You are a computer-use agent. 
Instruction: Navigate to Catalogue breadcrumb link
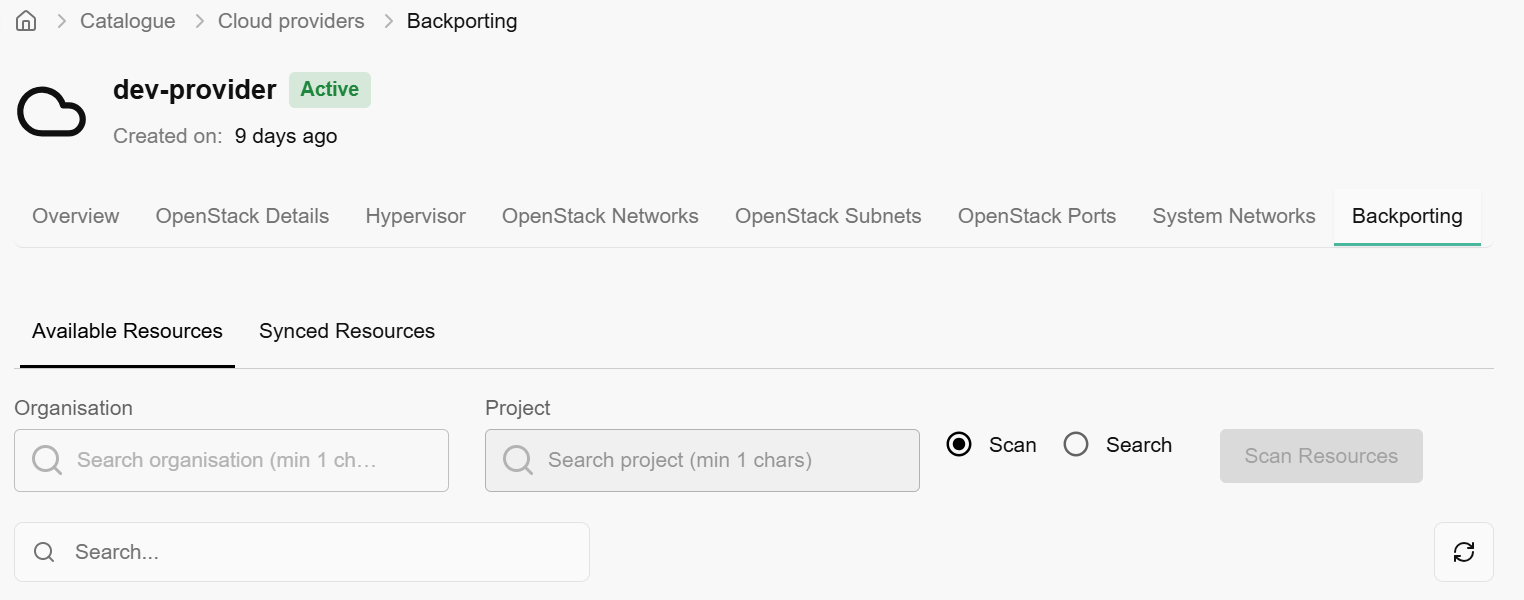tap(128, 21)
